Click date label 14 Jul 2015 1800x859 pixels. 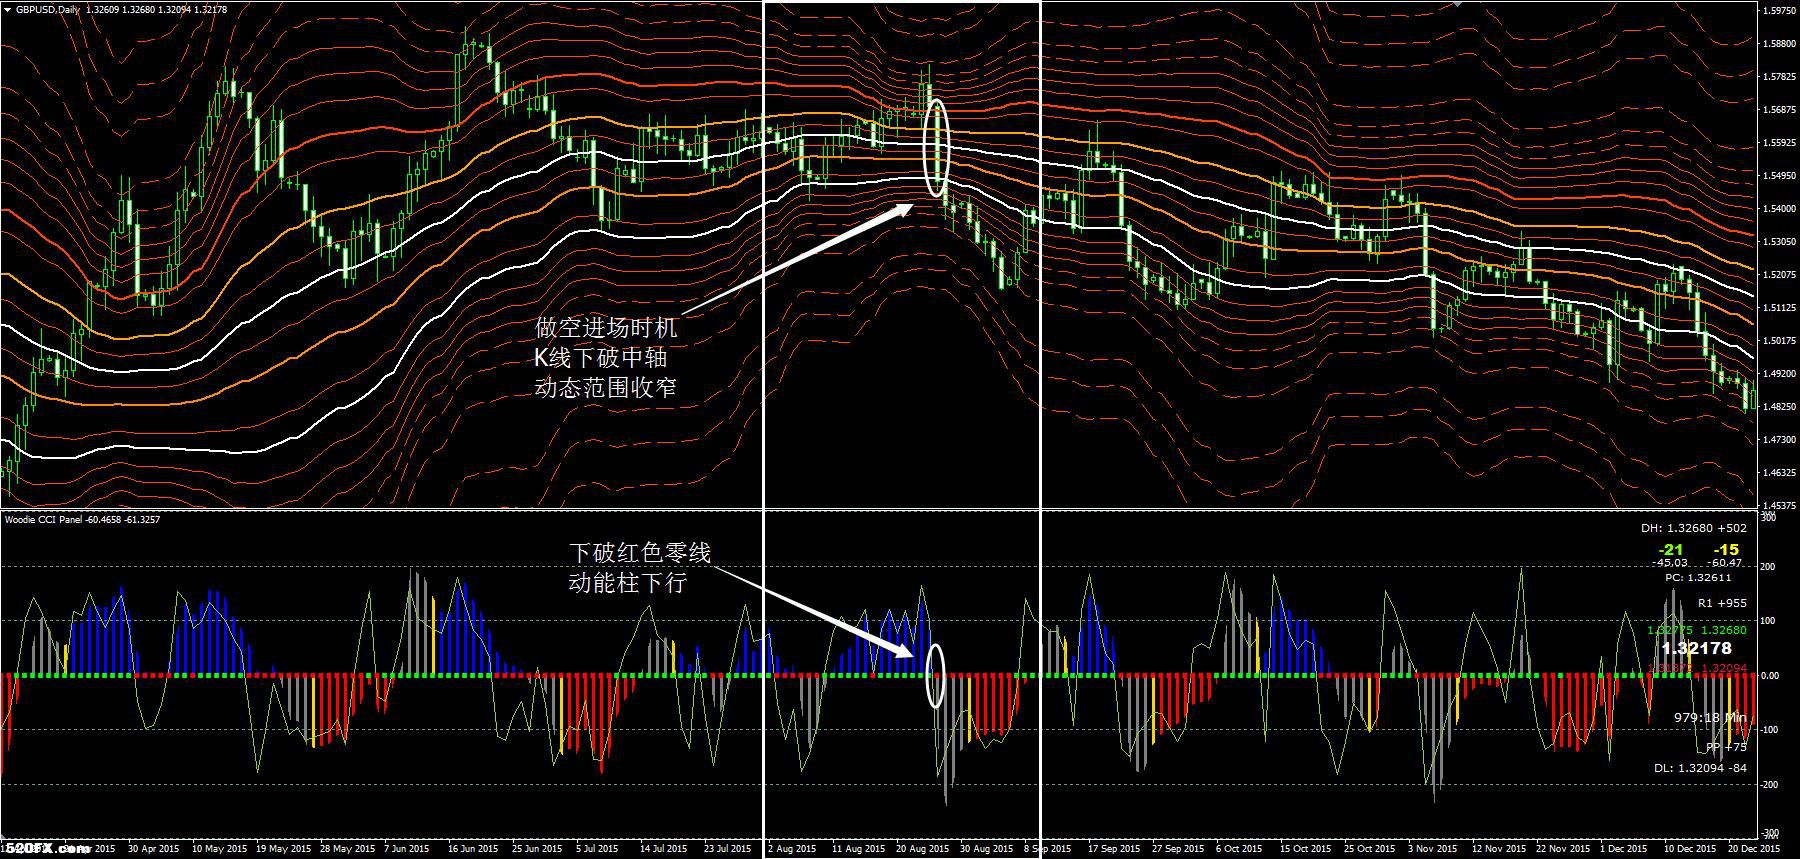coord(664,849)
